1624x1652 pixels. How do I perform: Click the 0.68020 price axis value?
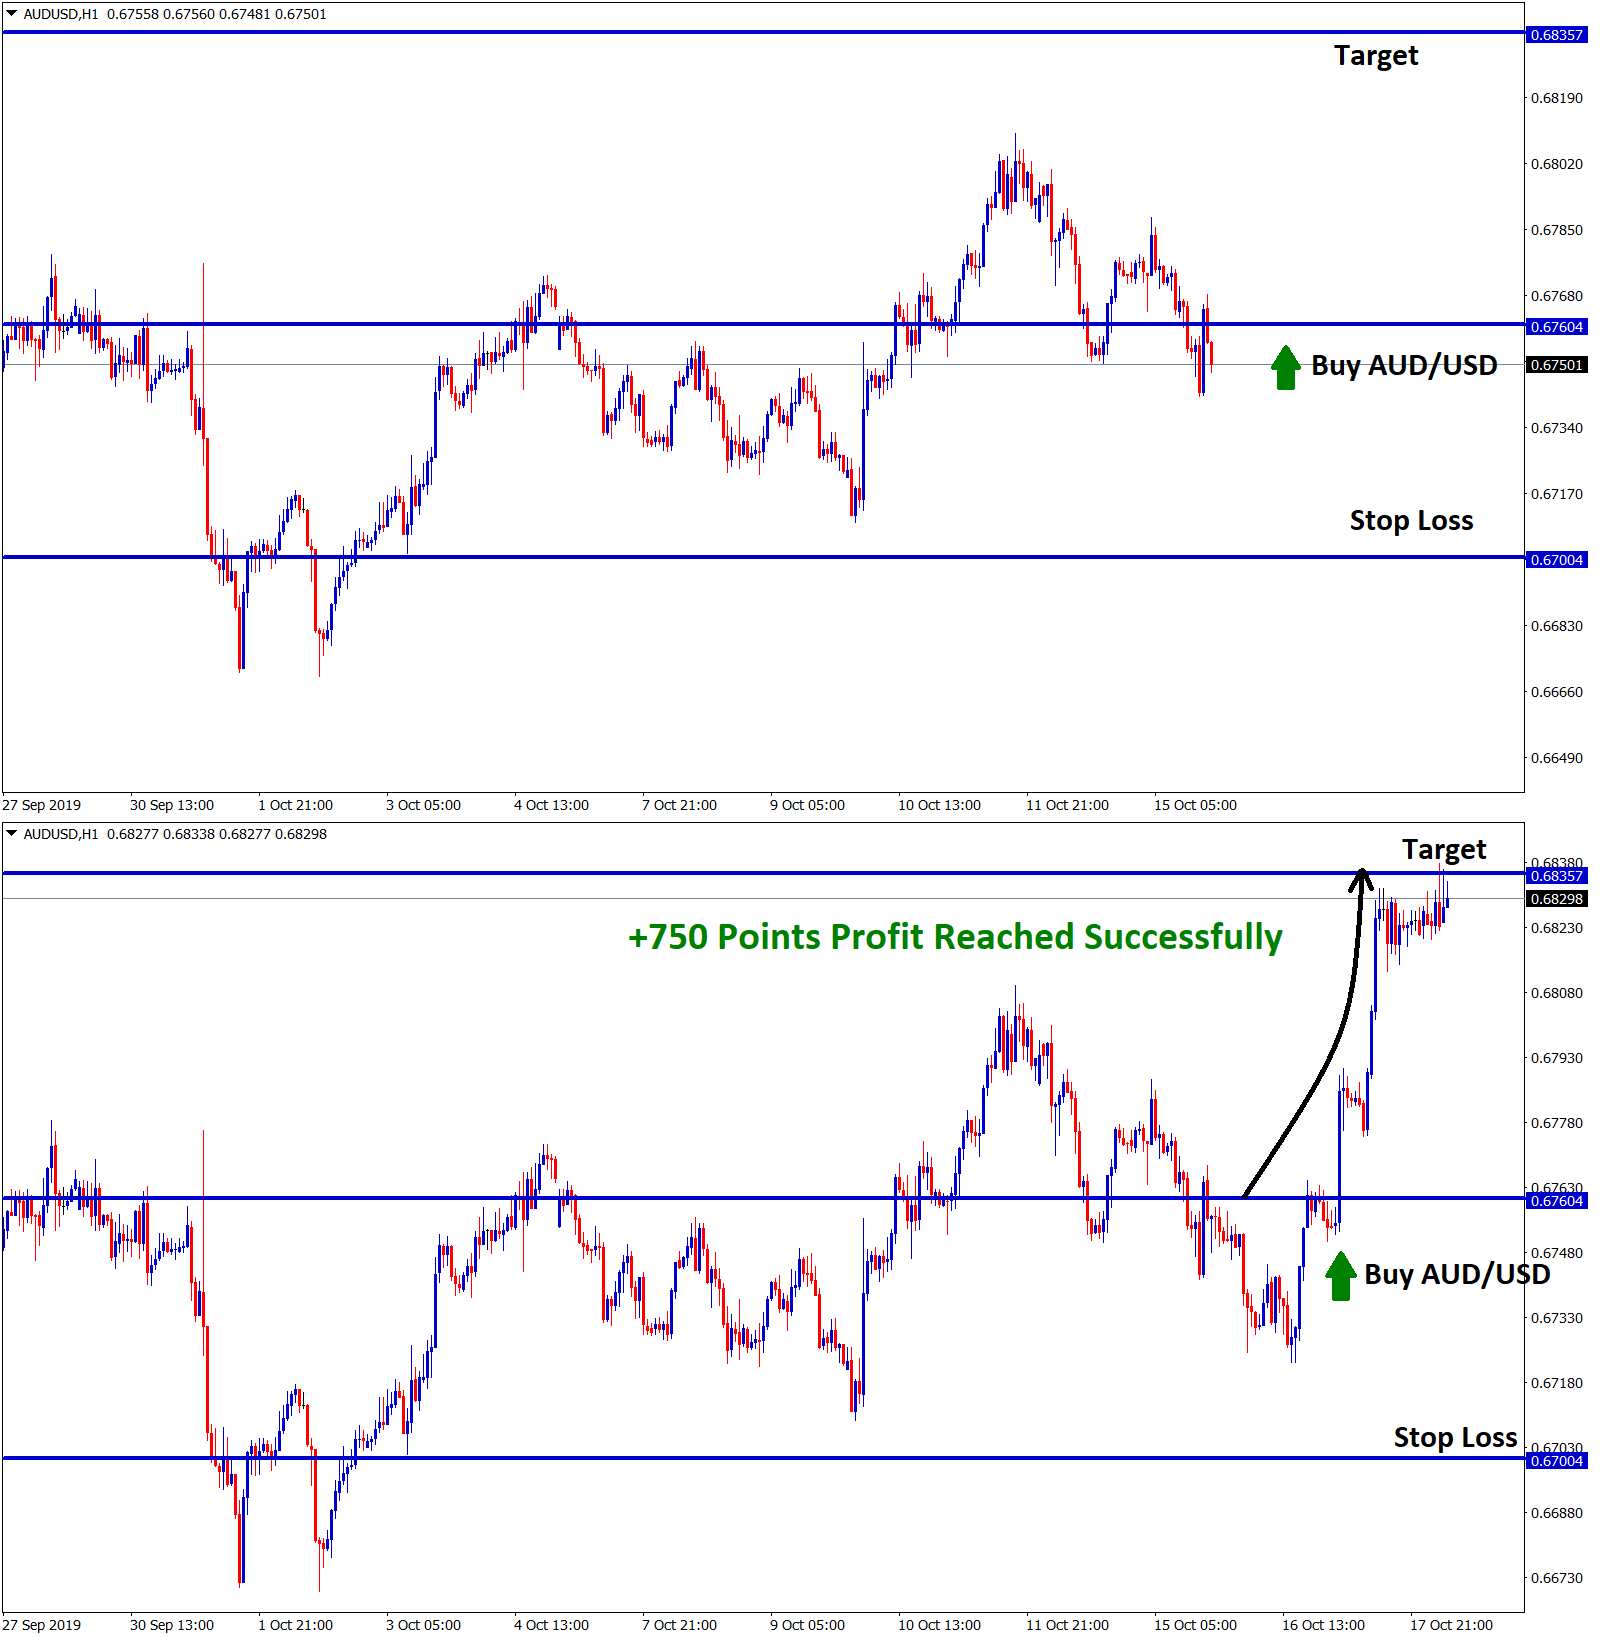pos(1557,164)
